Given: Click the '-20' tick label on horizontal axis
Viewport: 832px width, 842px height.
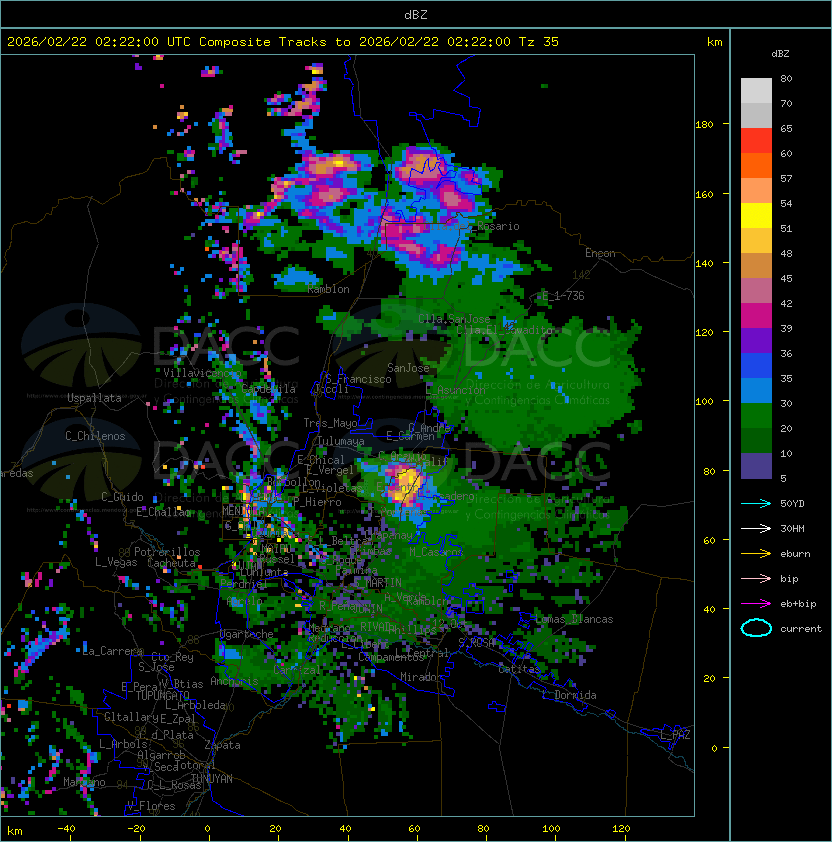Looking at the screenshot, I should pos(136,829).
